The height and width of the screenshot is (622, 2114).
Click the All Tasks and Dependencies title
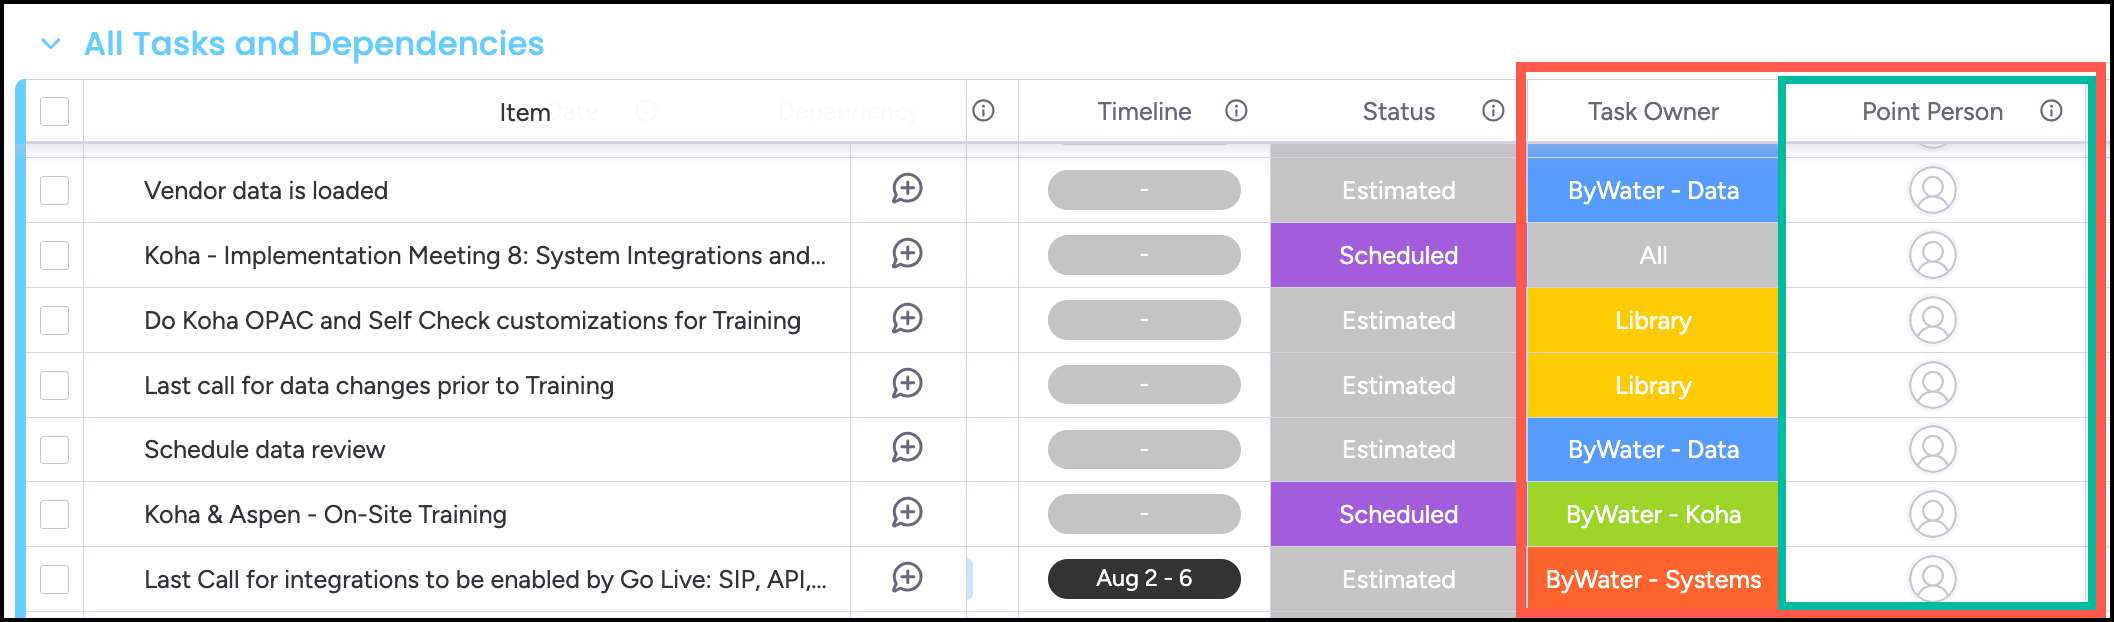pos(314,44)
